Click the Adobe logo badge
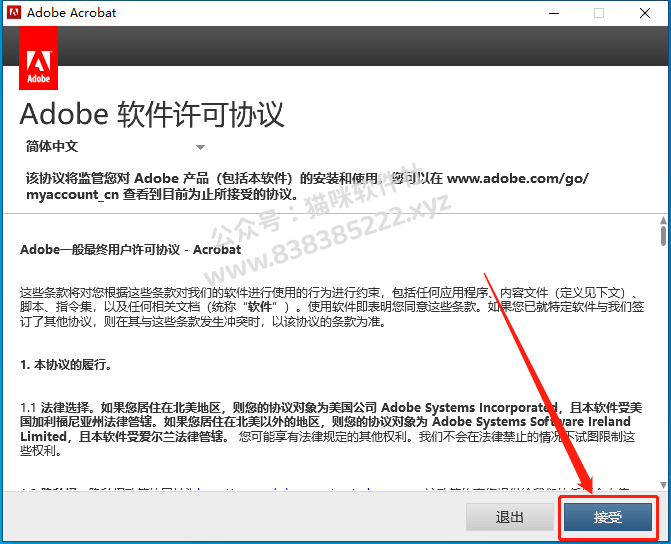Viewport: 671px width, 544px height. click(39, 58)
